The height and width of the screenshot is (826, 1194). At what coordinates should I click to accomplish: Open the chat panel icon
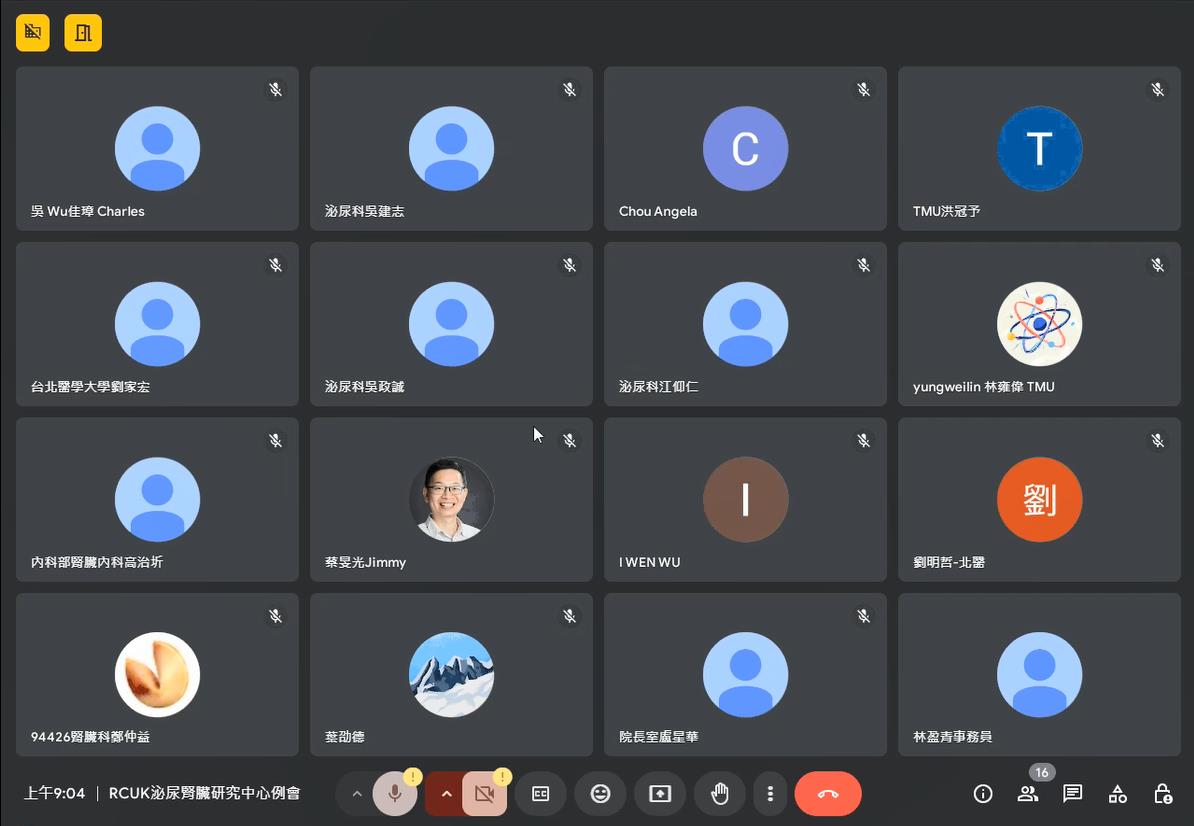[x=1073, y=794]
